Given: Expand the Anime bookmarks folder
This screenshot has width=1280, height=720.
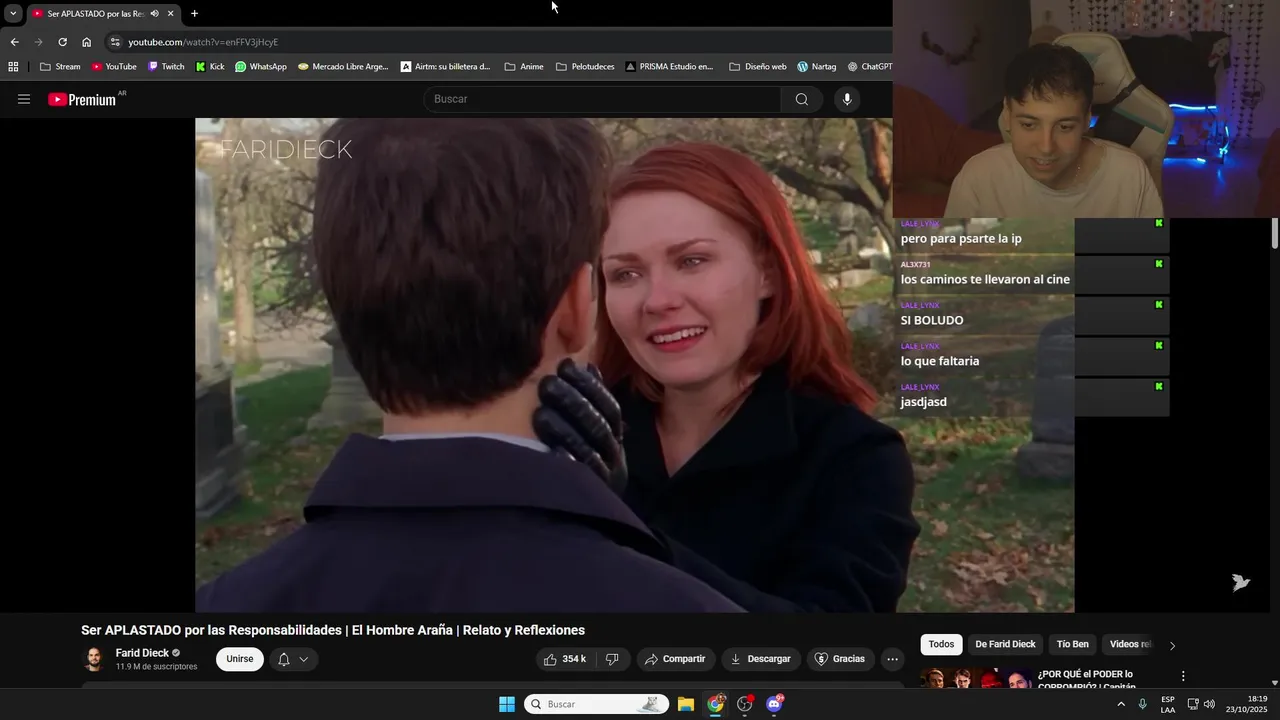Looking at the screenshot, I should click(524, 67).
